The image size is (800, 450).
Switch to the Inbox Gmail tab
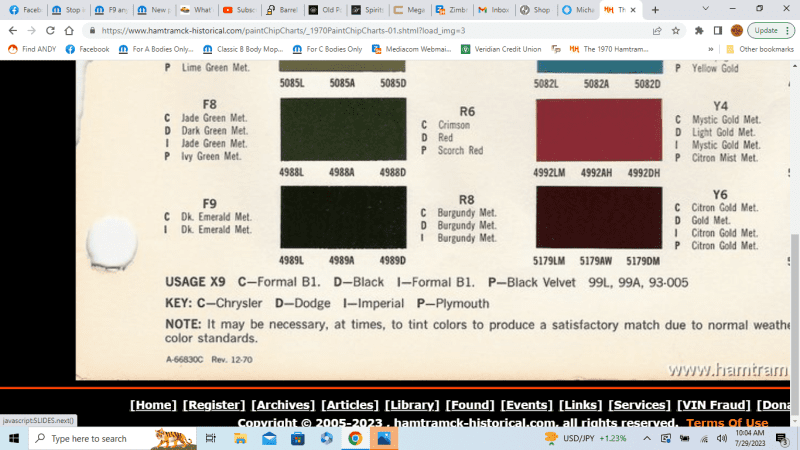495,10
